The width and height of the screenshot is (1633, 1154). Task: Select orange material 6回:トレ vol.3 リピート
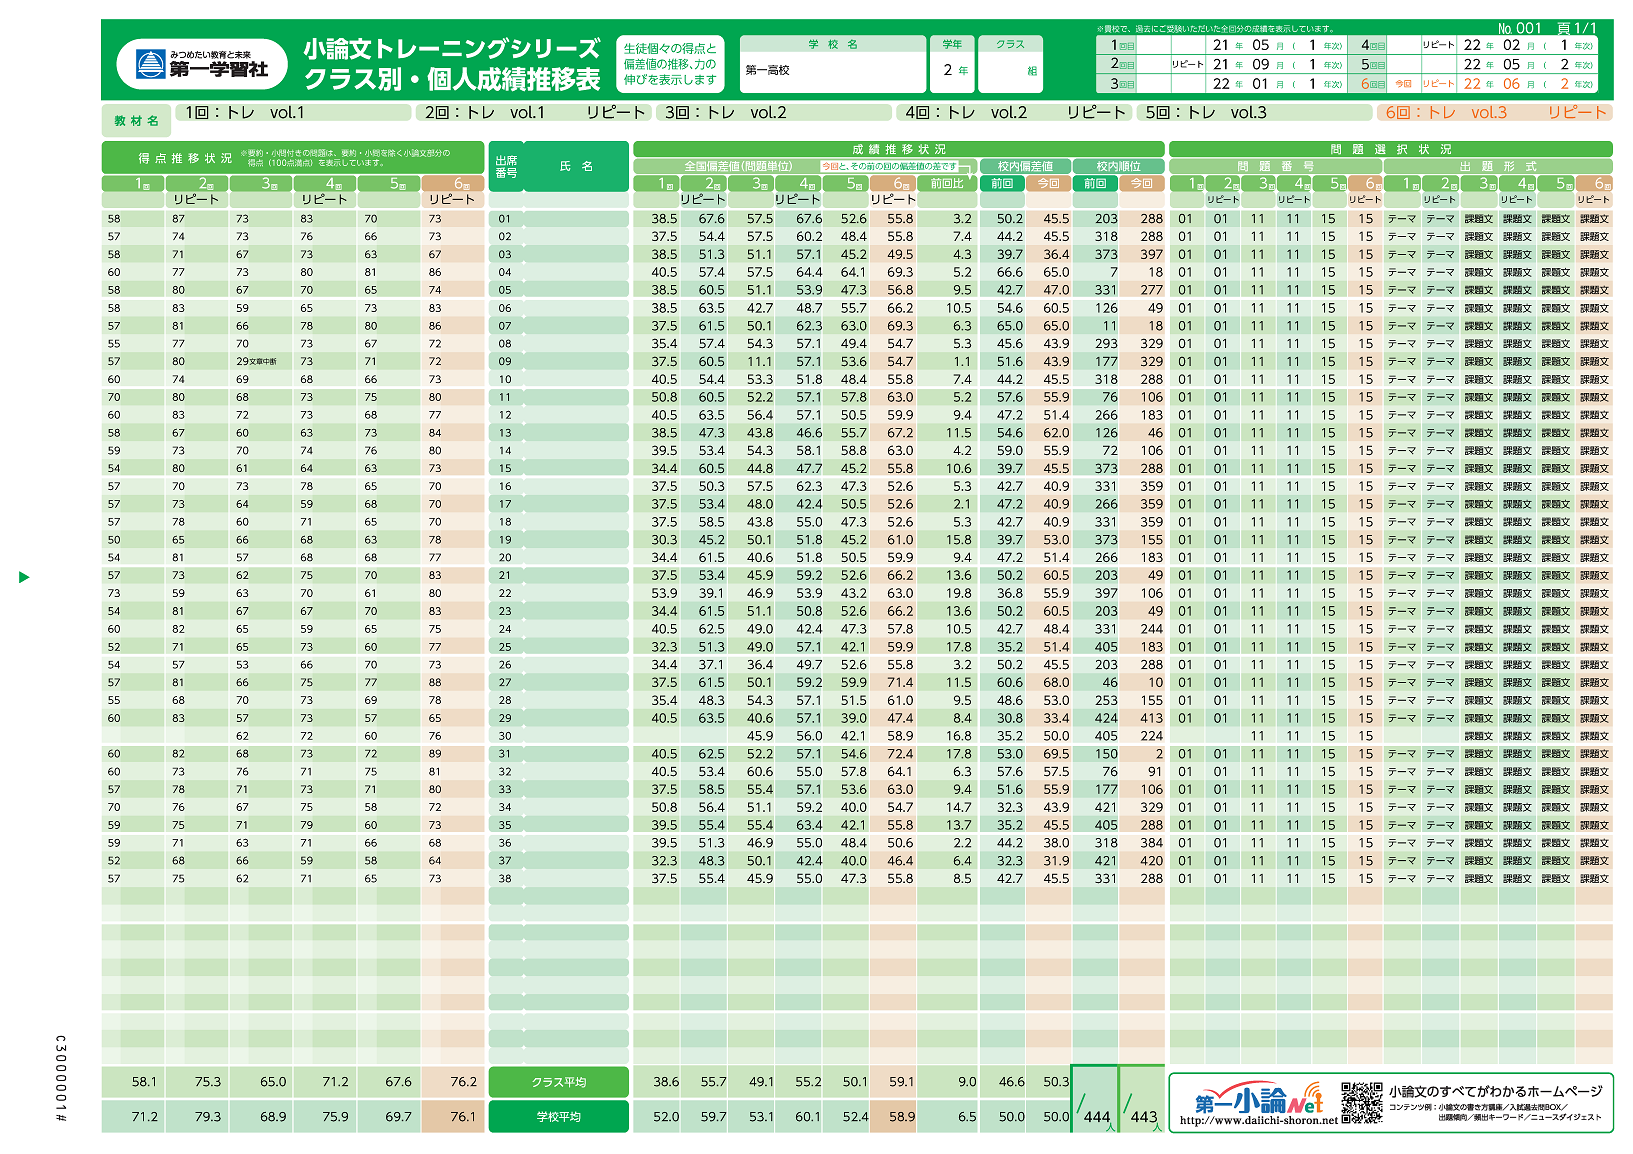[x=1494, y=112]
